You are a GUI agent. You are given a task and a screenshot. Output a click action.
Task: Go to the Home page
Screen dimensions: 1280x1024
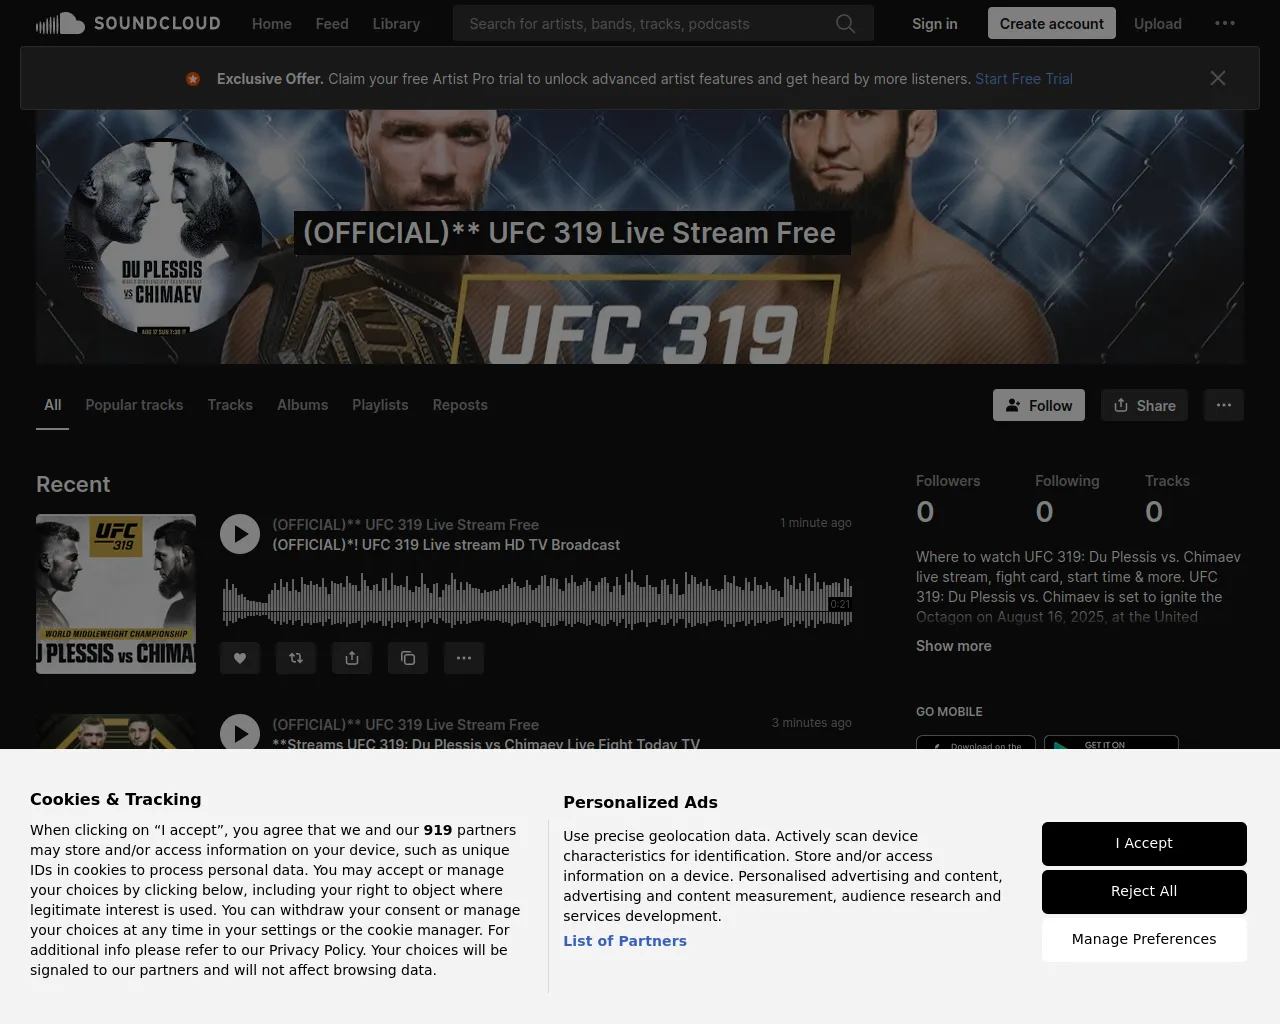pyautogui.click(x=272, y=23)
